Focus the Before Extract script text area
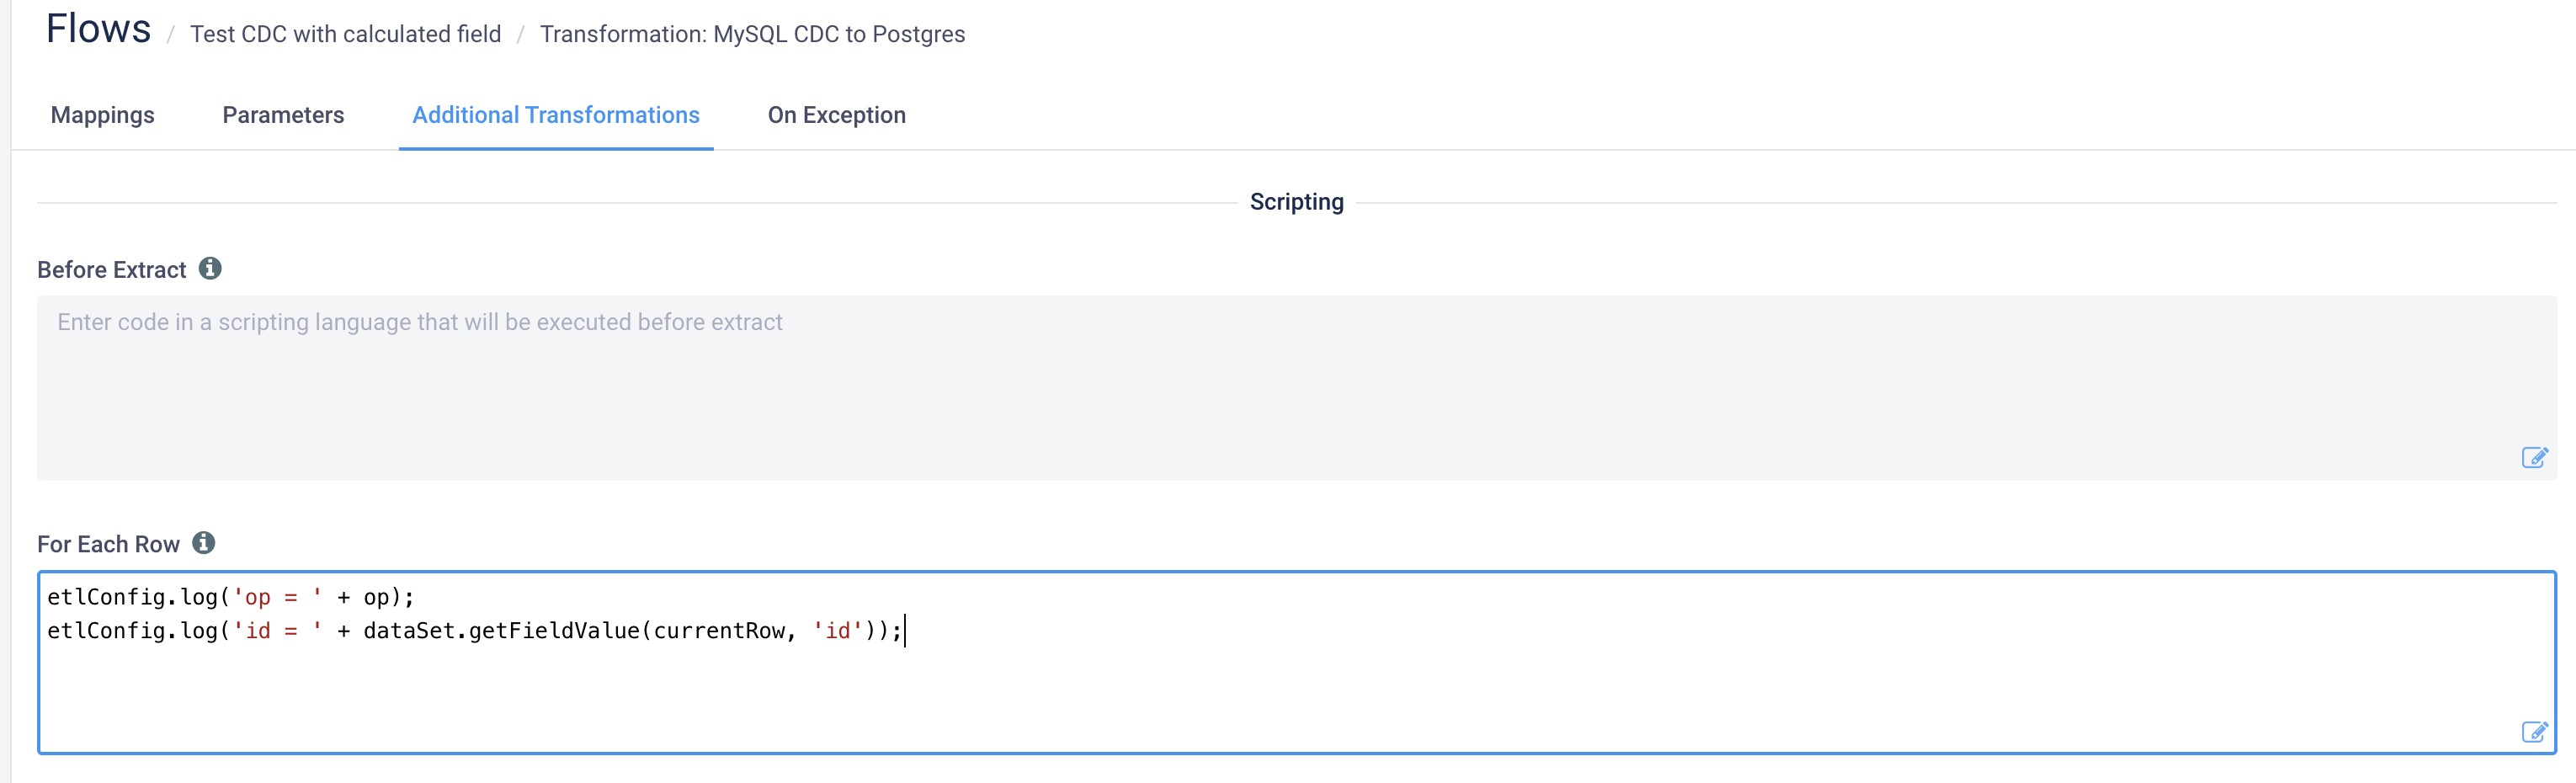This screenshot has height=783, width=2576. point(1200,390)
